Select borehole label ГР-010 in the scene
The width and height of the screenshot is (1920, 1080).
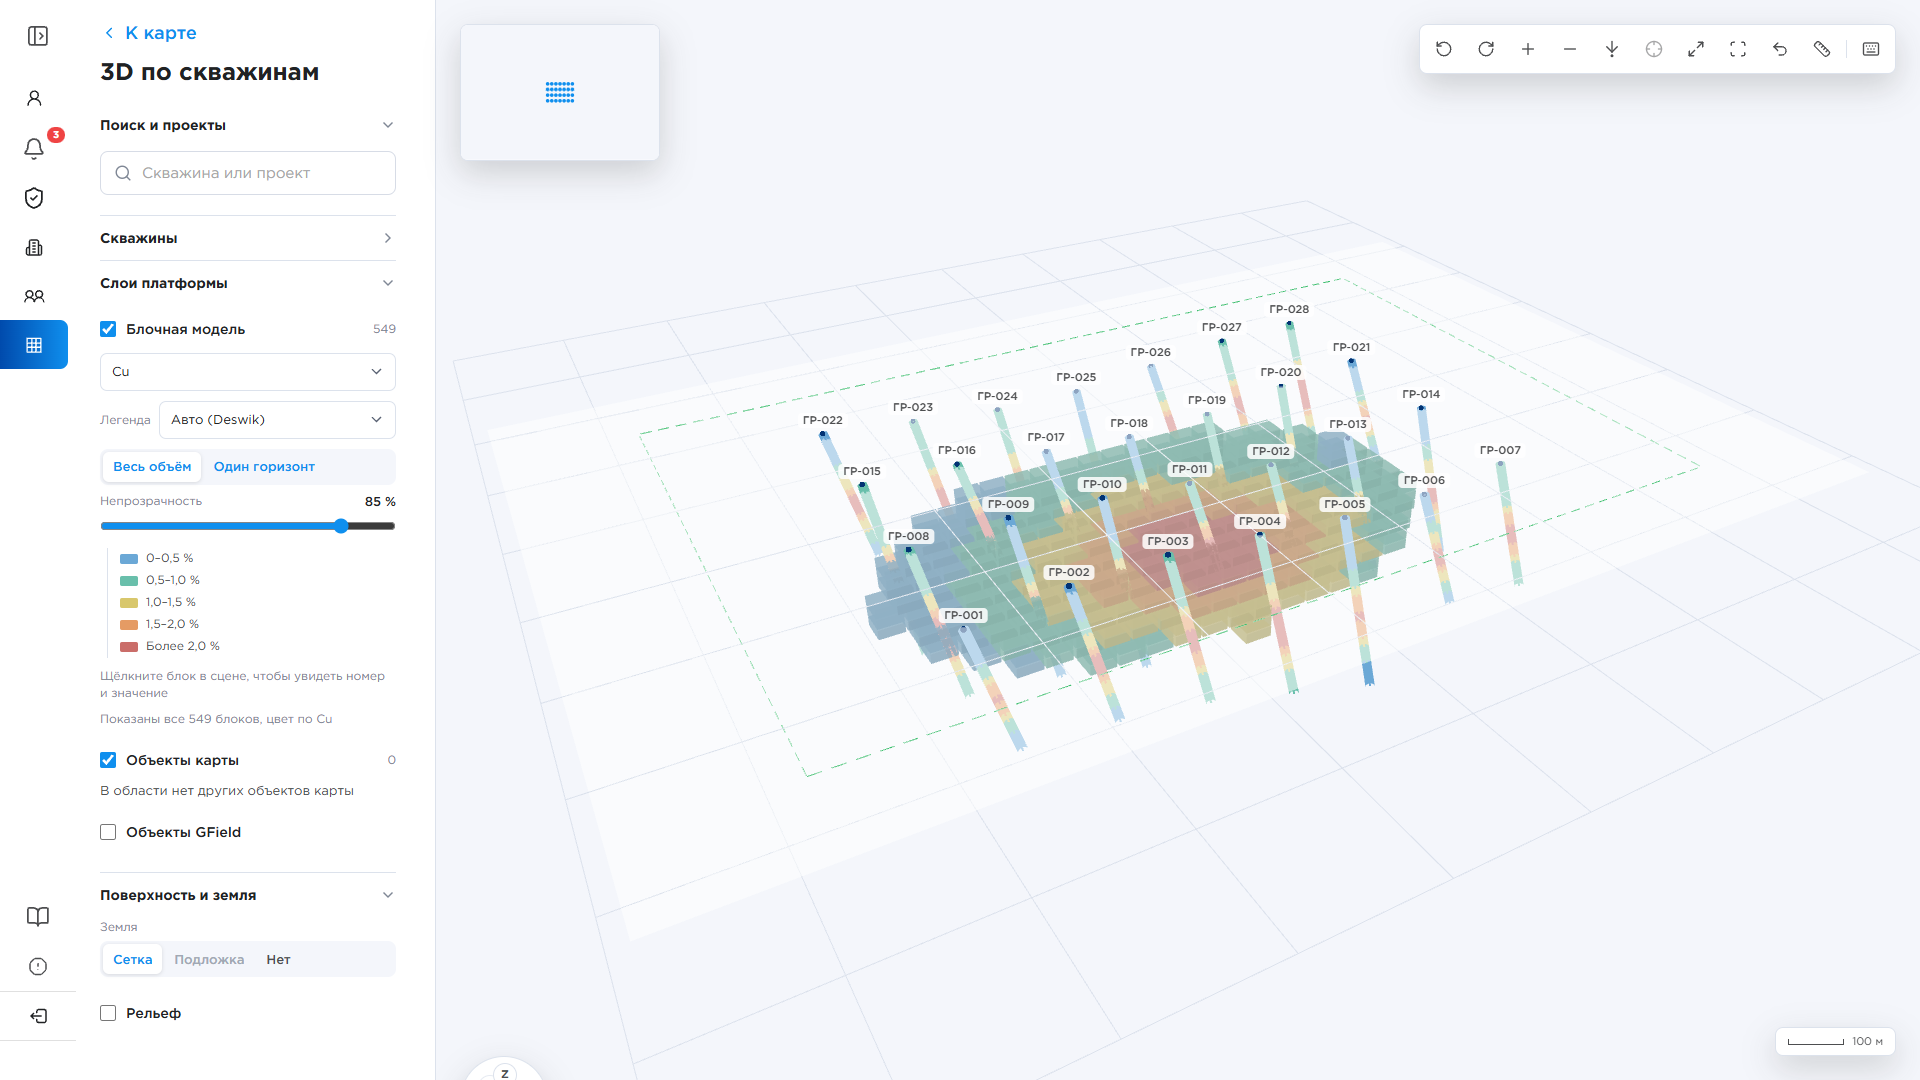(1102, 484)
